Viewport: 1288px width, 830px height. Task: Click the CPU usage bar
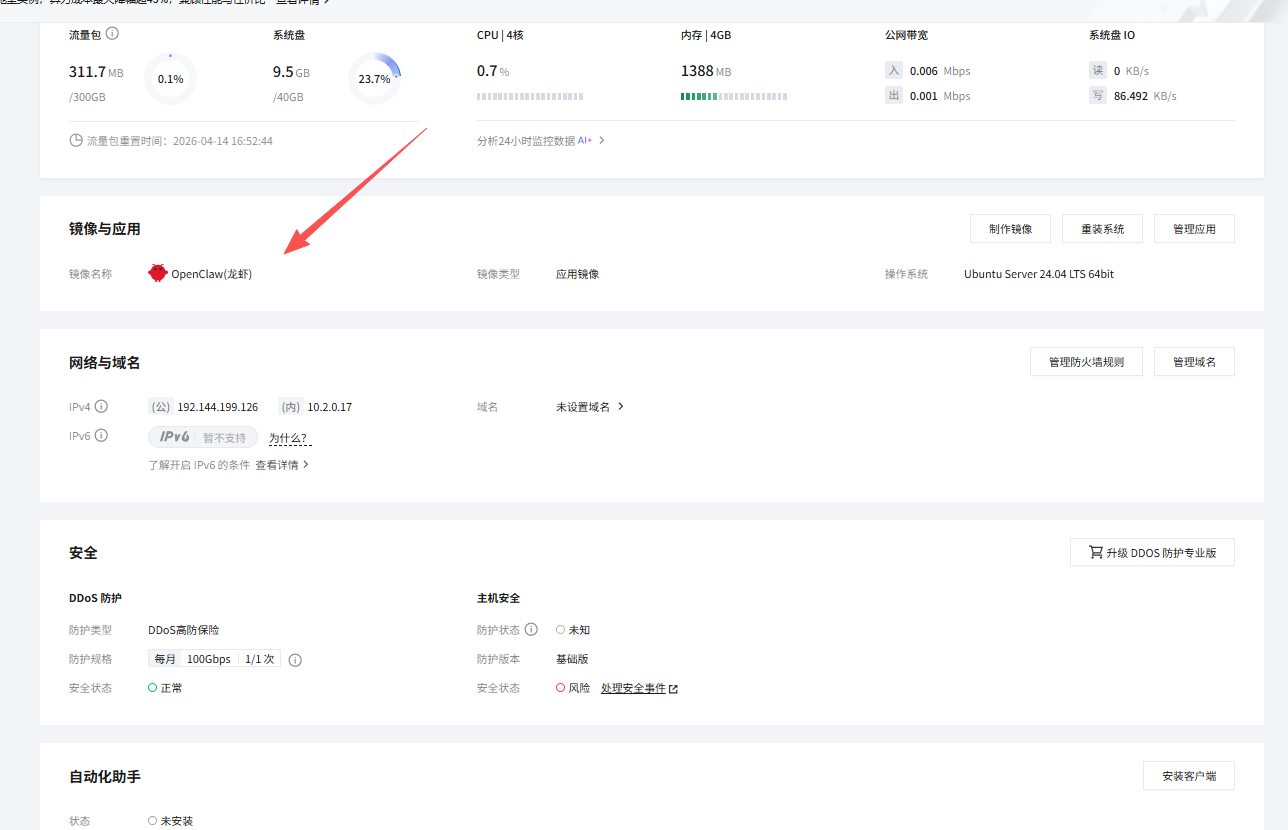point(530,97)
